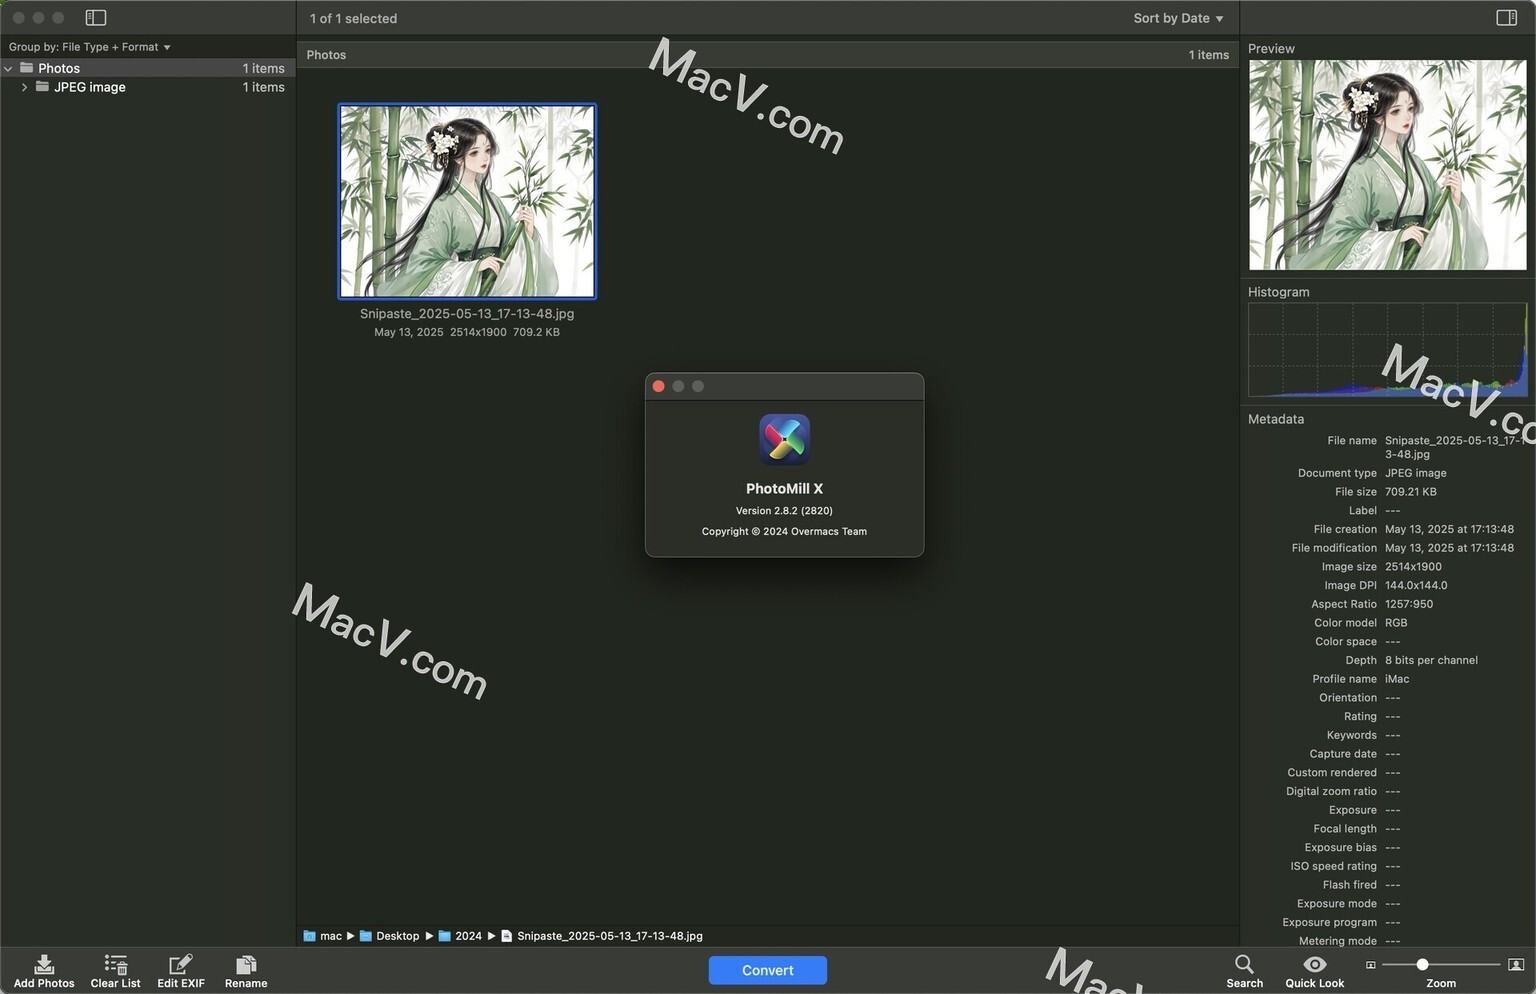Click the Search magnifier icon
The image size is (1536, 994).
tap(1244, 964)
